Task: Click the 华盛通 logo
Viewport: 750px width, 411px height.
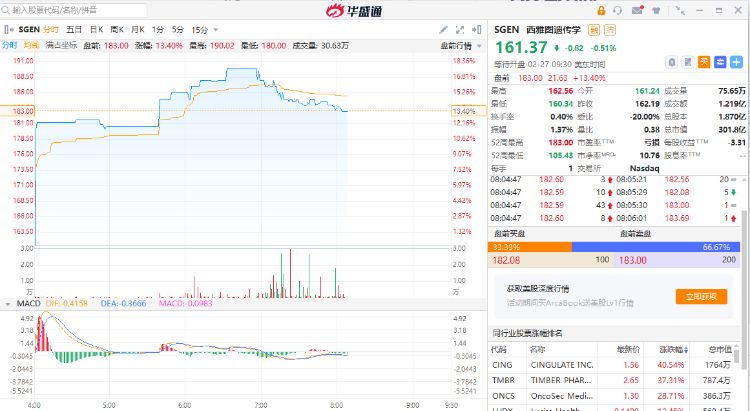Action: (x=354, y=11)
